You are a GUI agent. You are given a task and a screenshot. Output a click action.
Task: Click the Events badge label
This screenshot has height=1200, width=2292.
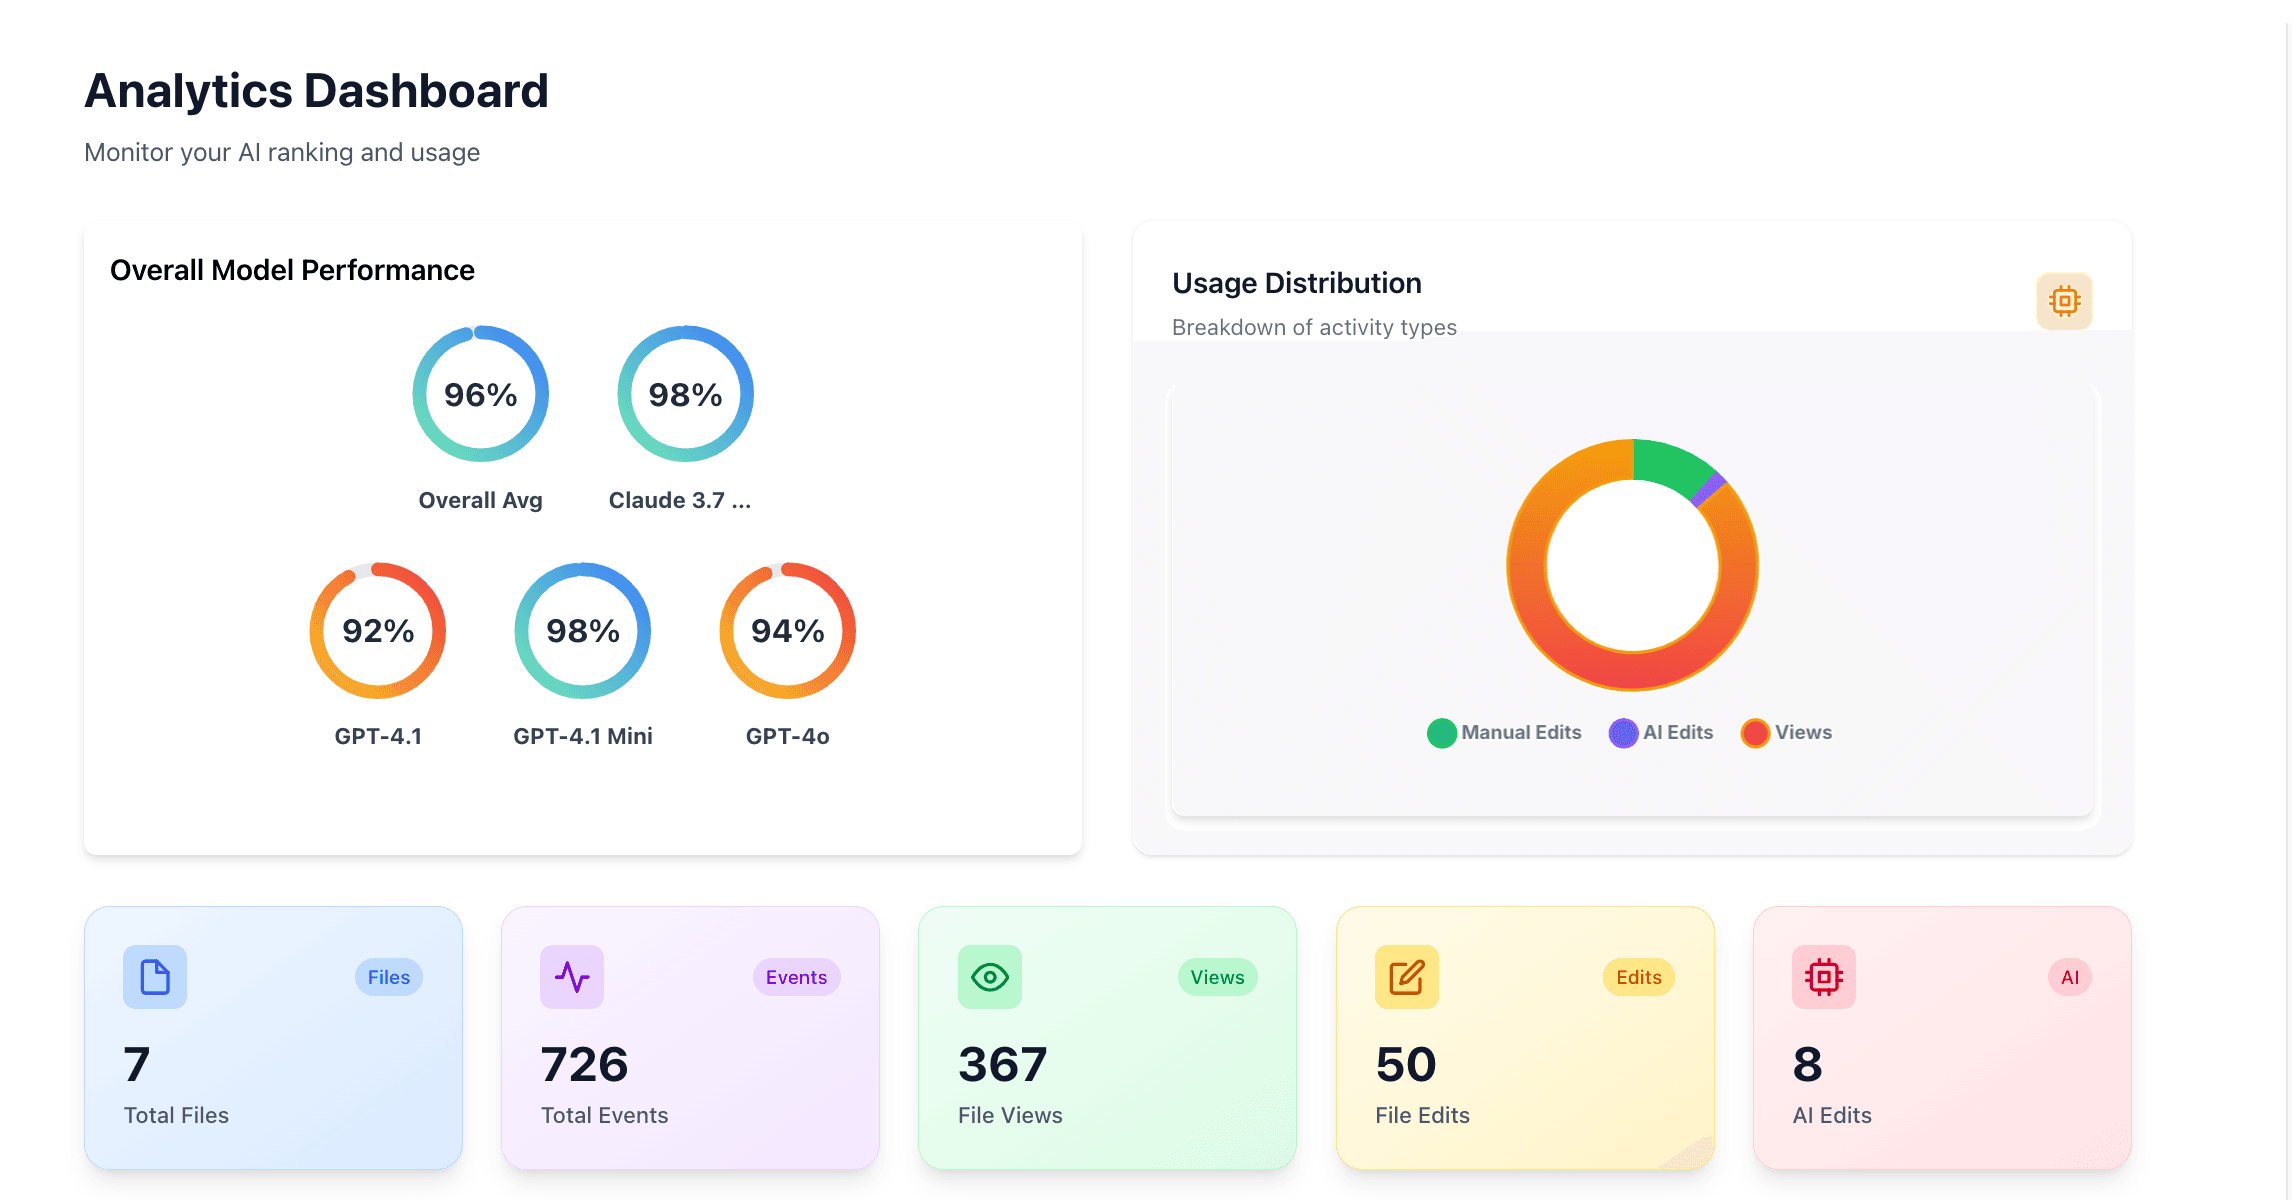click(x=796, y=977)
